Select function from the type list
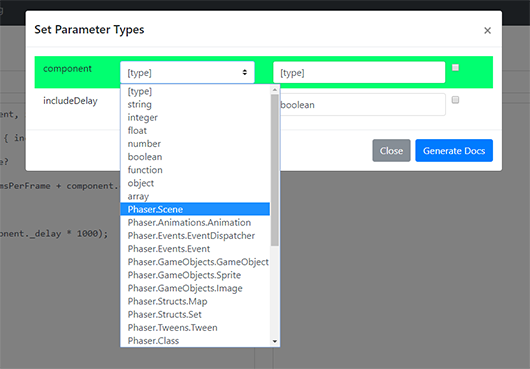Screen dimensions: 530x369 pyautogui.click(x=195, y=170)
